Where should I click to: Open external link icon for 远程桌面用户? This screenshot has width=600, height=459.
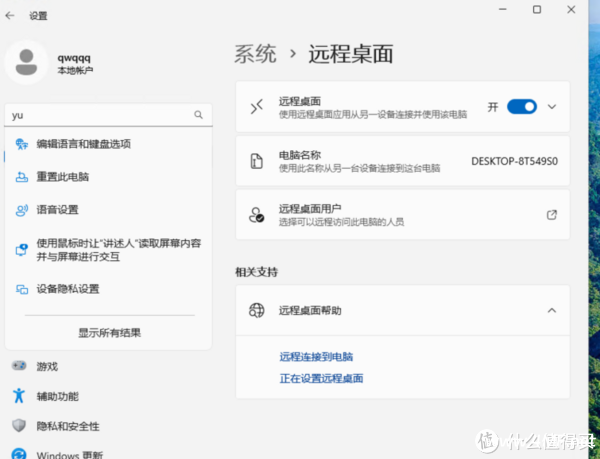click(x=551, y=214)
